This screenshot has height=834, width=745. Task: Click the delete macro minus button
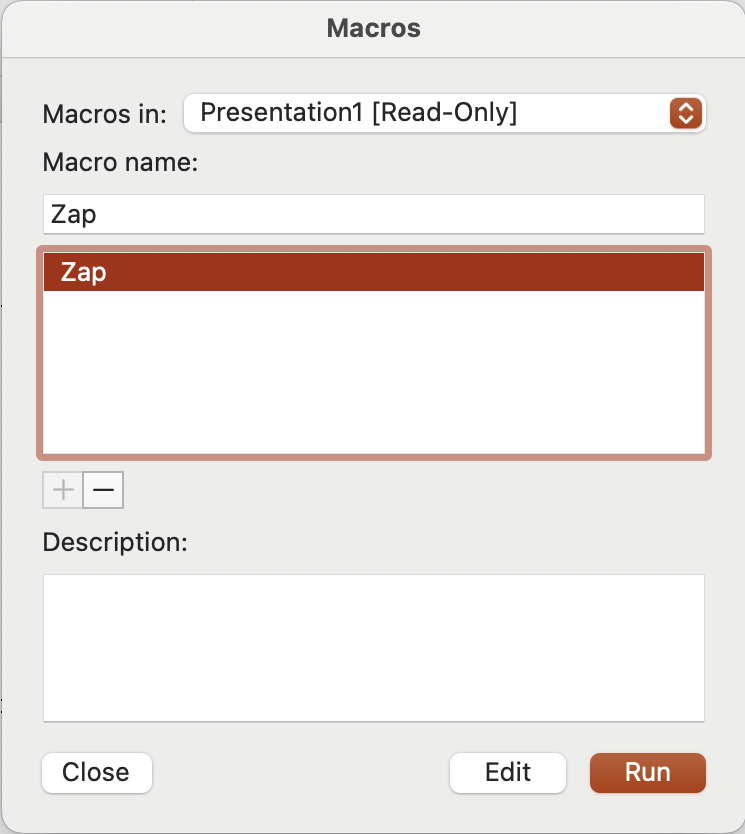tap(103, 490)
